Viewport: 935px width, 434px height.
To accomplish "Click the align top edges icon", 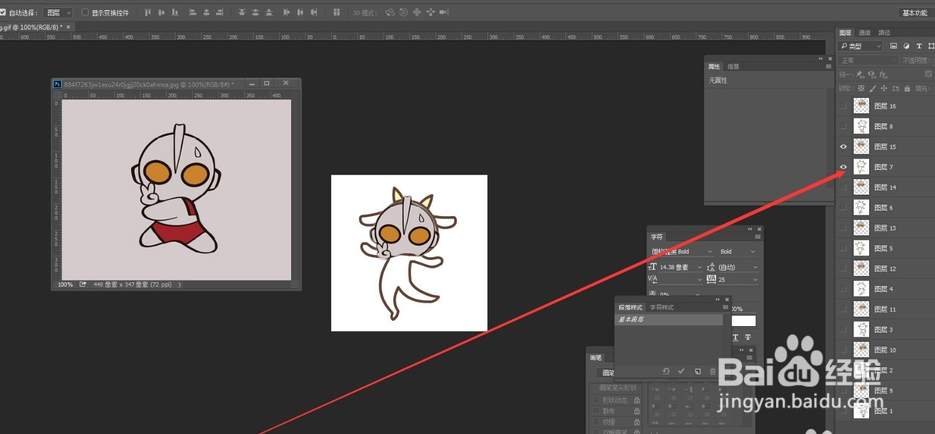I will coord(148,13).
